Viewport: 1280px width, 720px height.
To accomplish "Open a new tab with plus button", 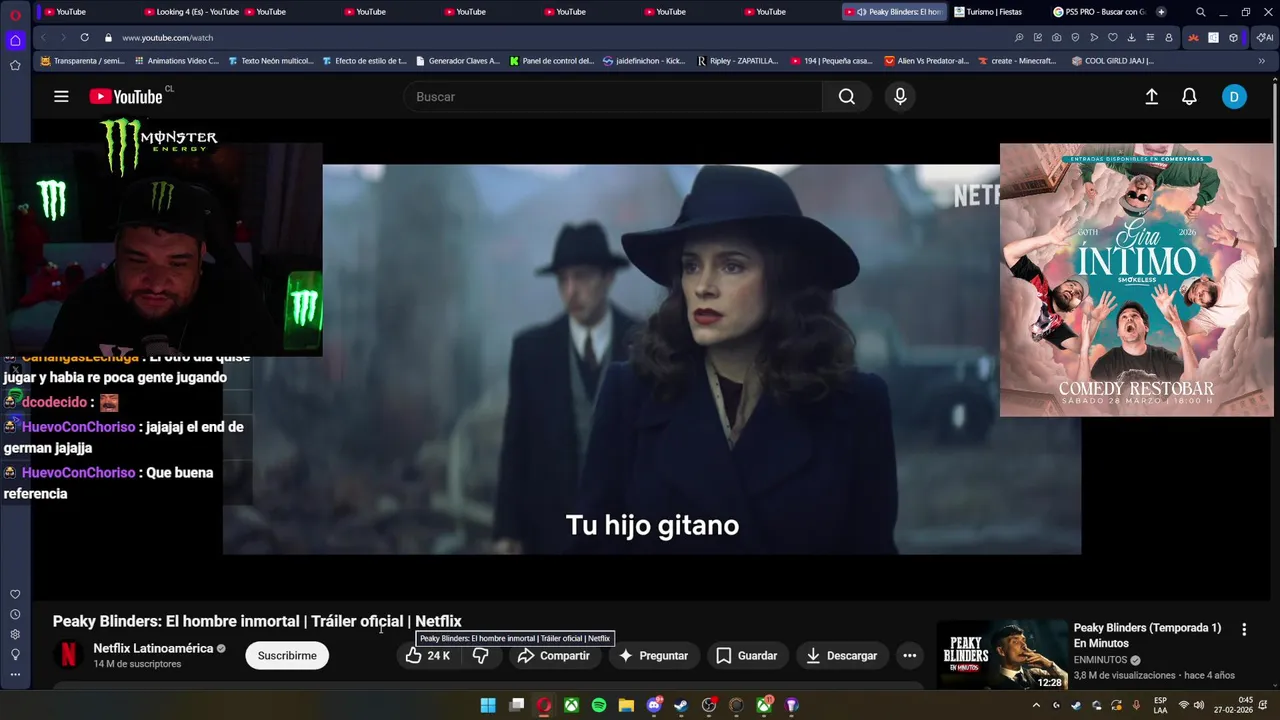I will tap(1161, 12).
